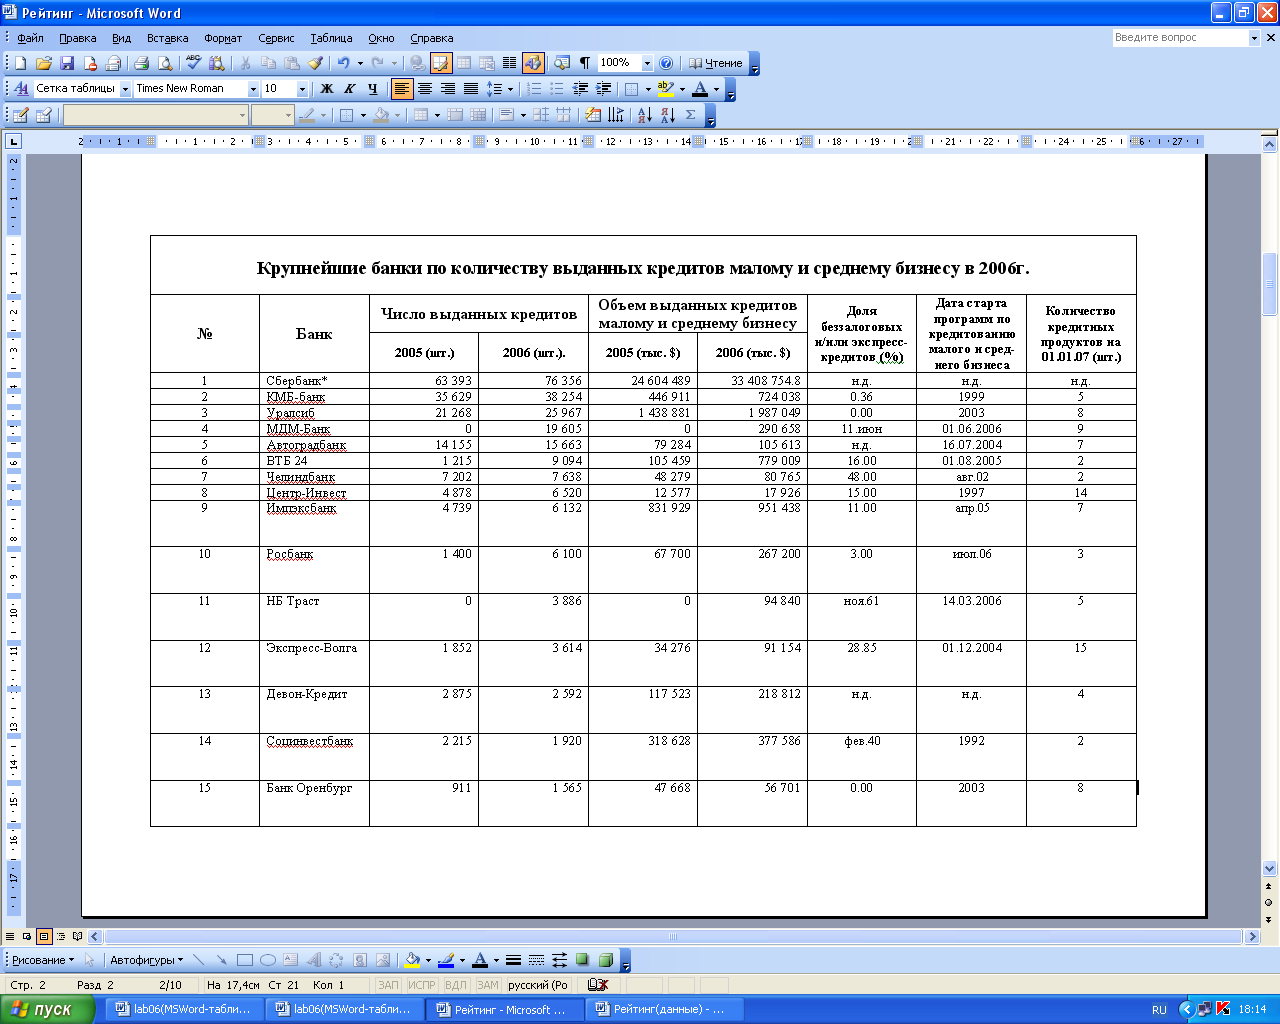This screenshot has width=1280, height=1024.
Task: Click the пуск Start button
Action: [47, 1009]
